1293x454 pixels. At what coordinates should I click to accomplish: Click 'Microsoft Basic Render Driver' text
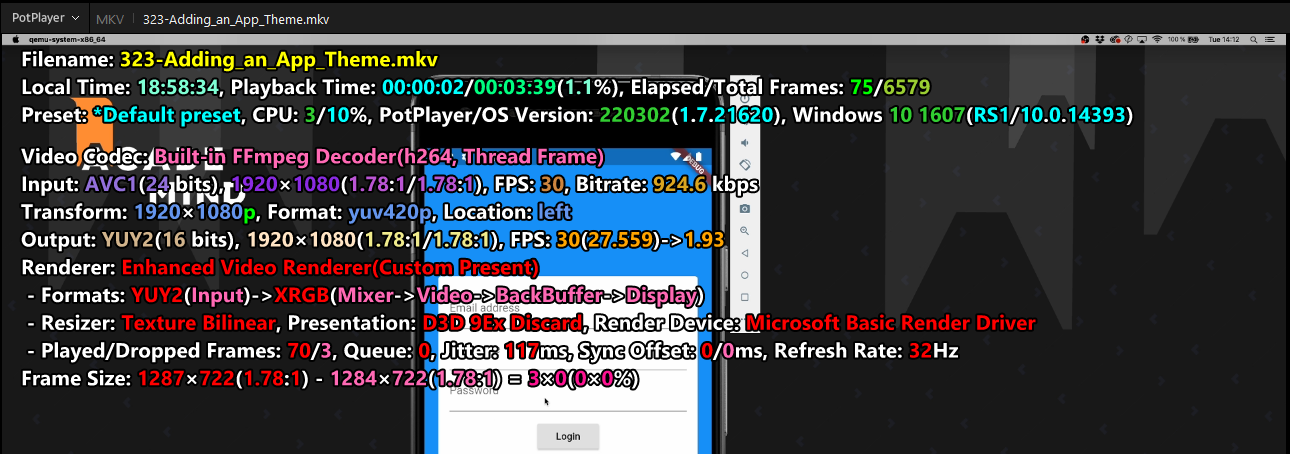(890, 323)
